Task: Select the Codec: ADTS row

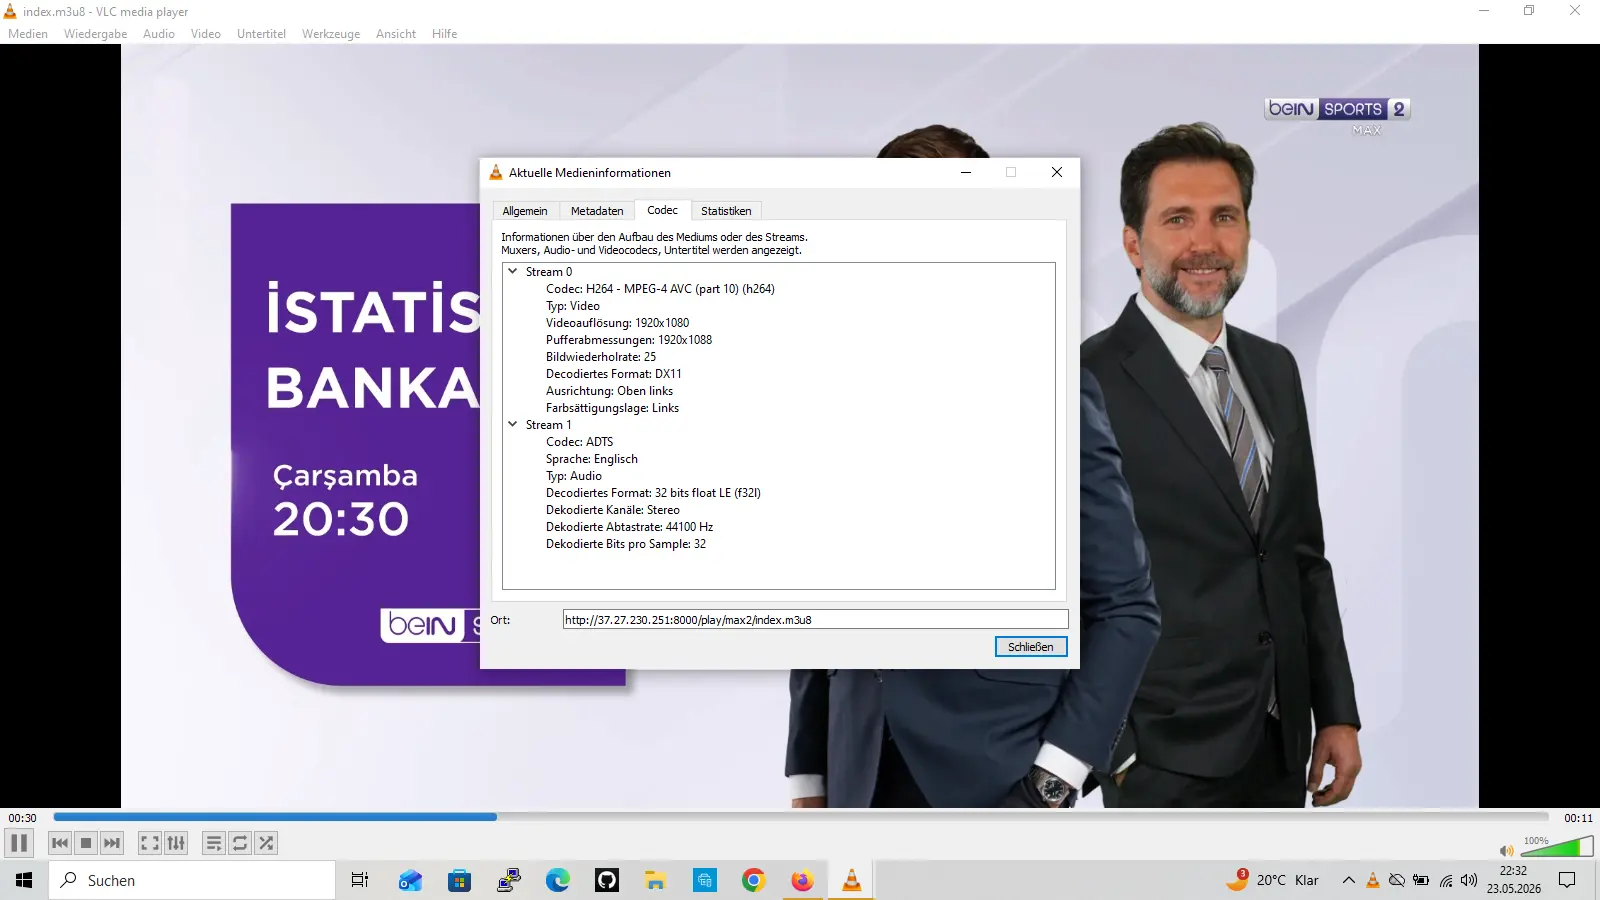Action: pos(579,442)
